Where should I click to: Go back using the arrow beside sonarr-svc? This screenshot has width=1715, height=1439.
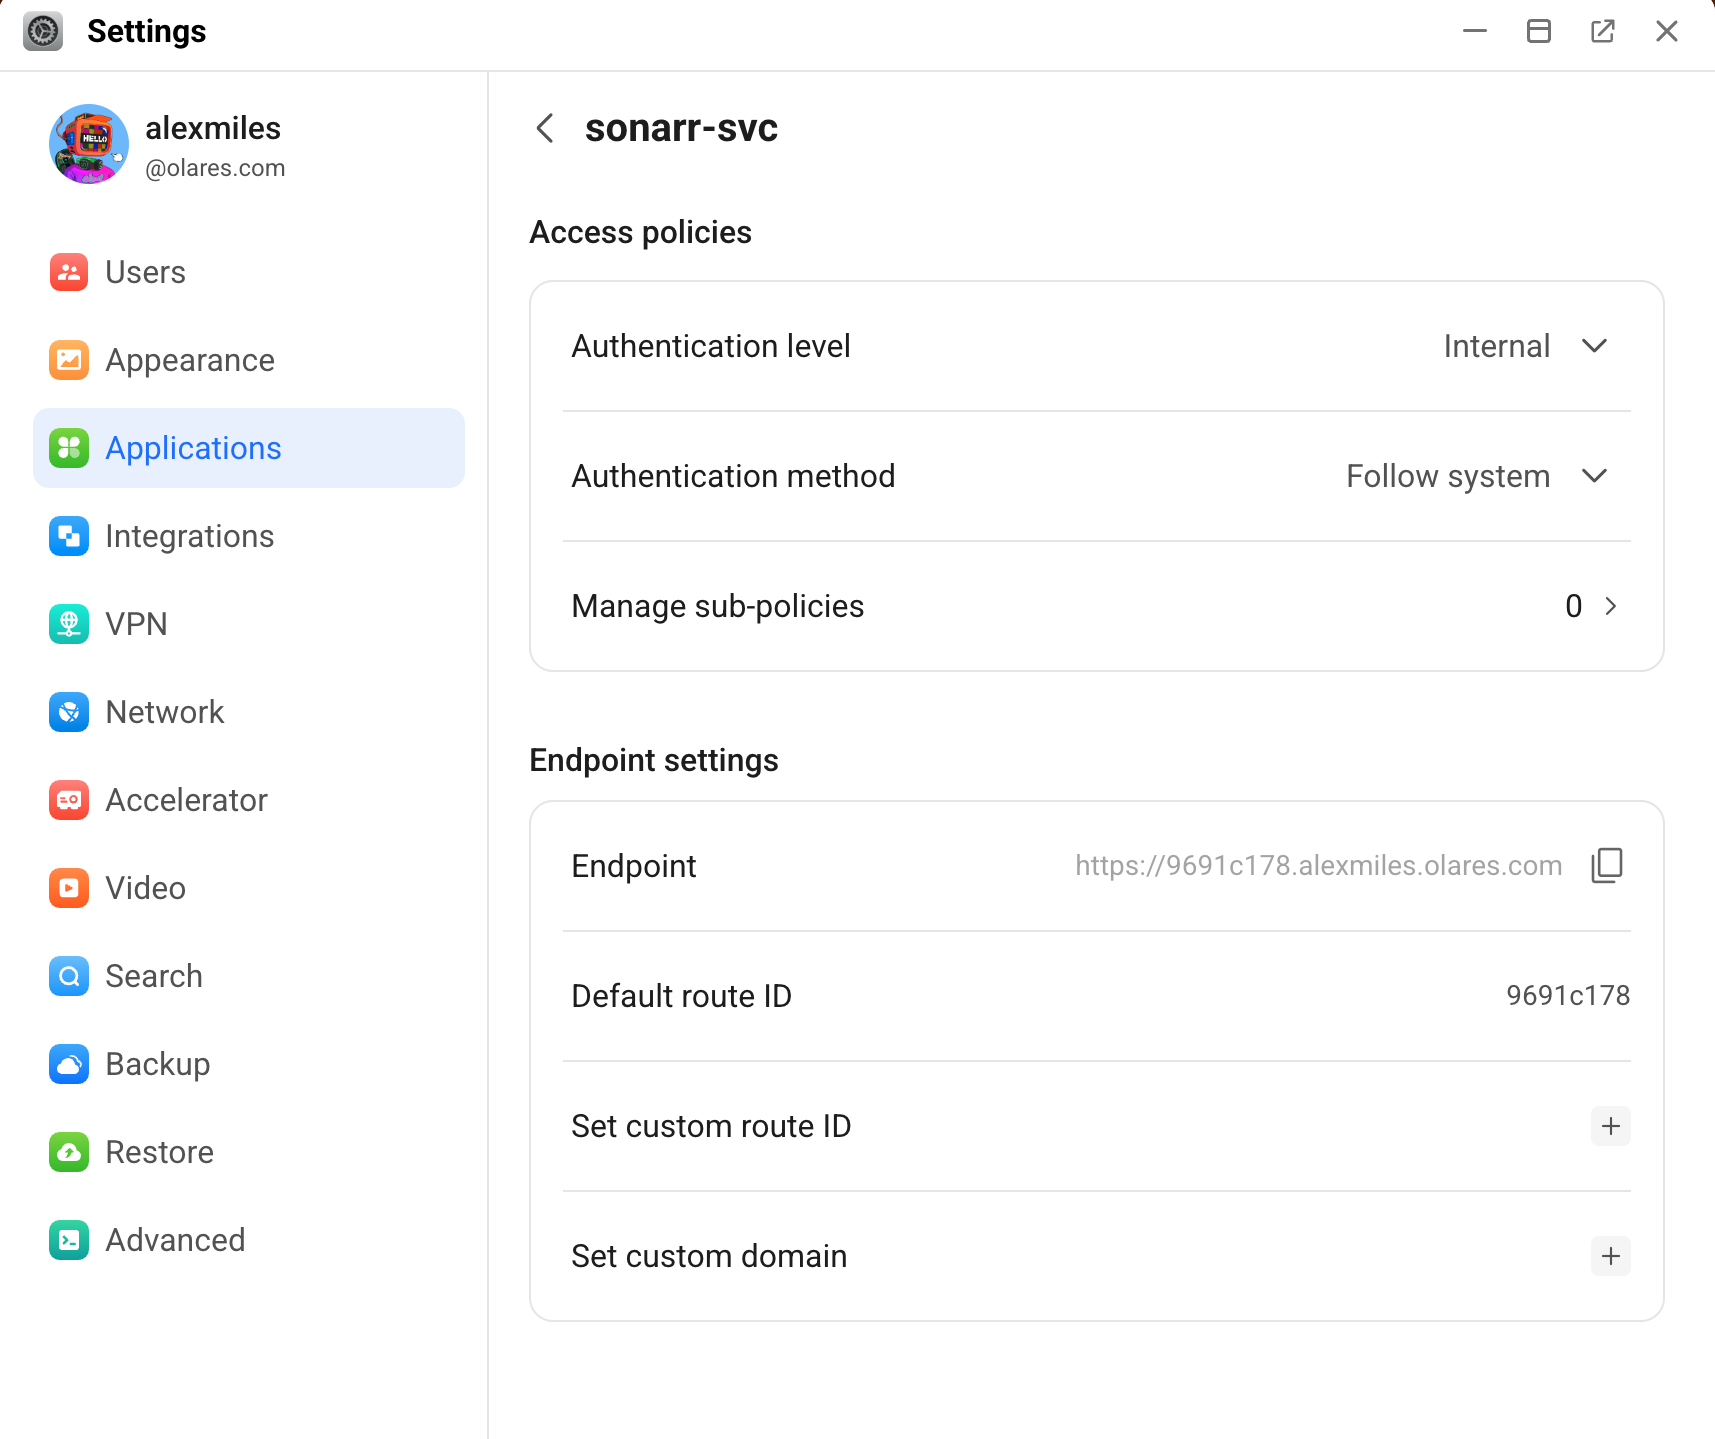tap(545, 128)
